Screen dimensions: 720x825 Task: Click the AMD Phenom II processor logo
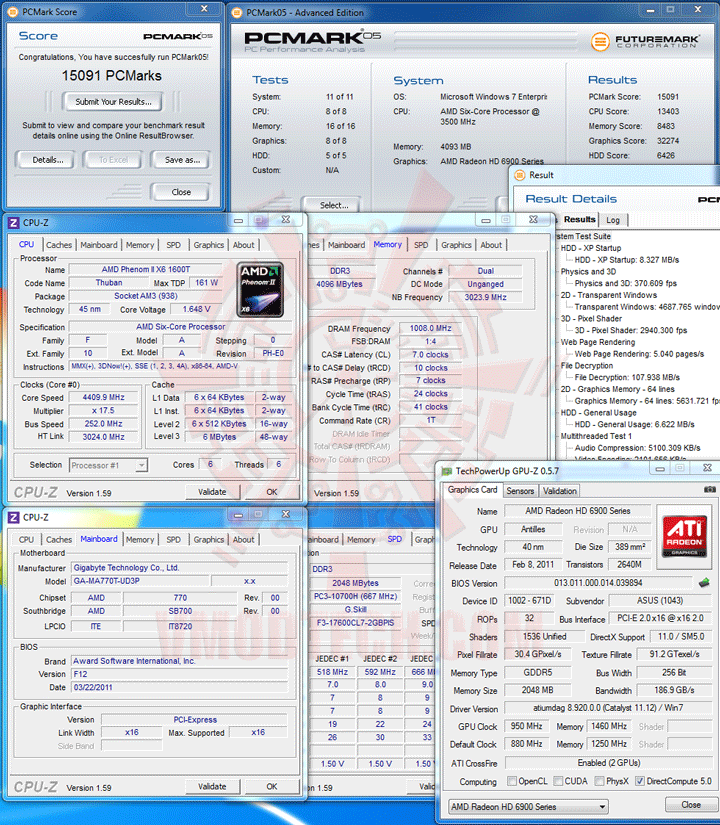click(x=260, y=290)
